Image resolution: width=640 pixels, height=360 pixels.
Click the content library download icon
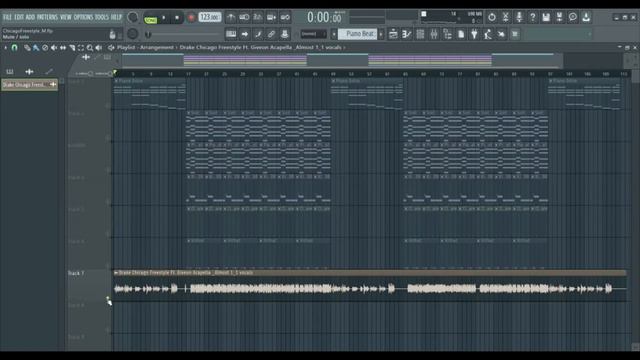(x=586, y=17)
